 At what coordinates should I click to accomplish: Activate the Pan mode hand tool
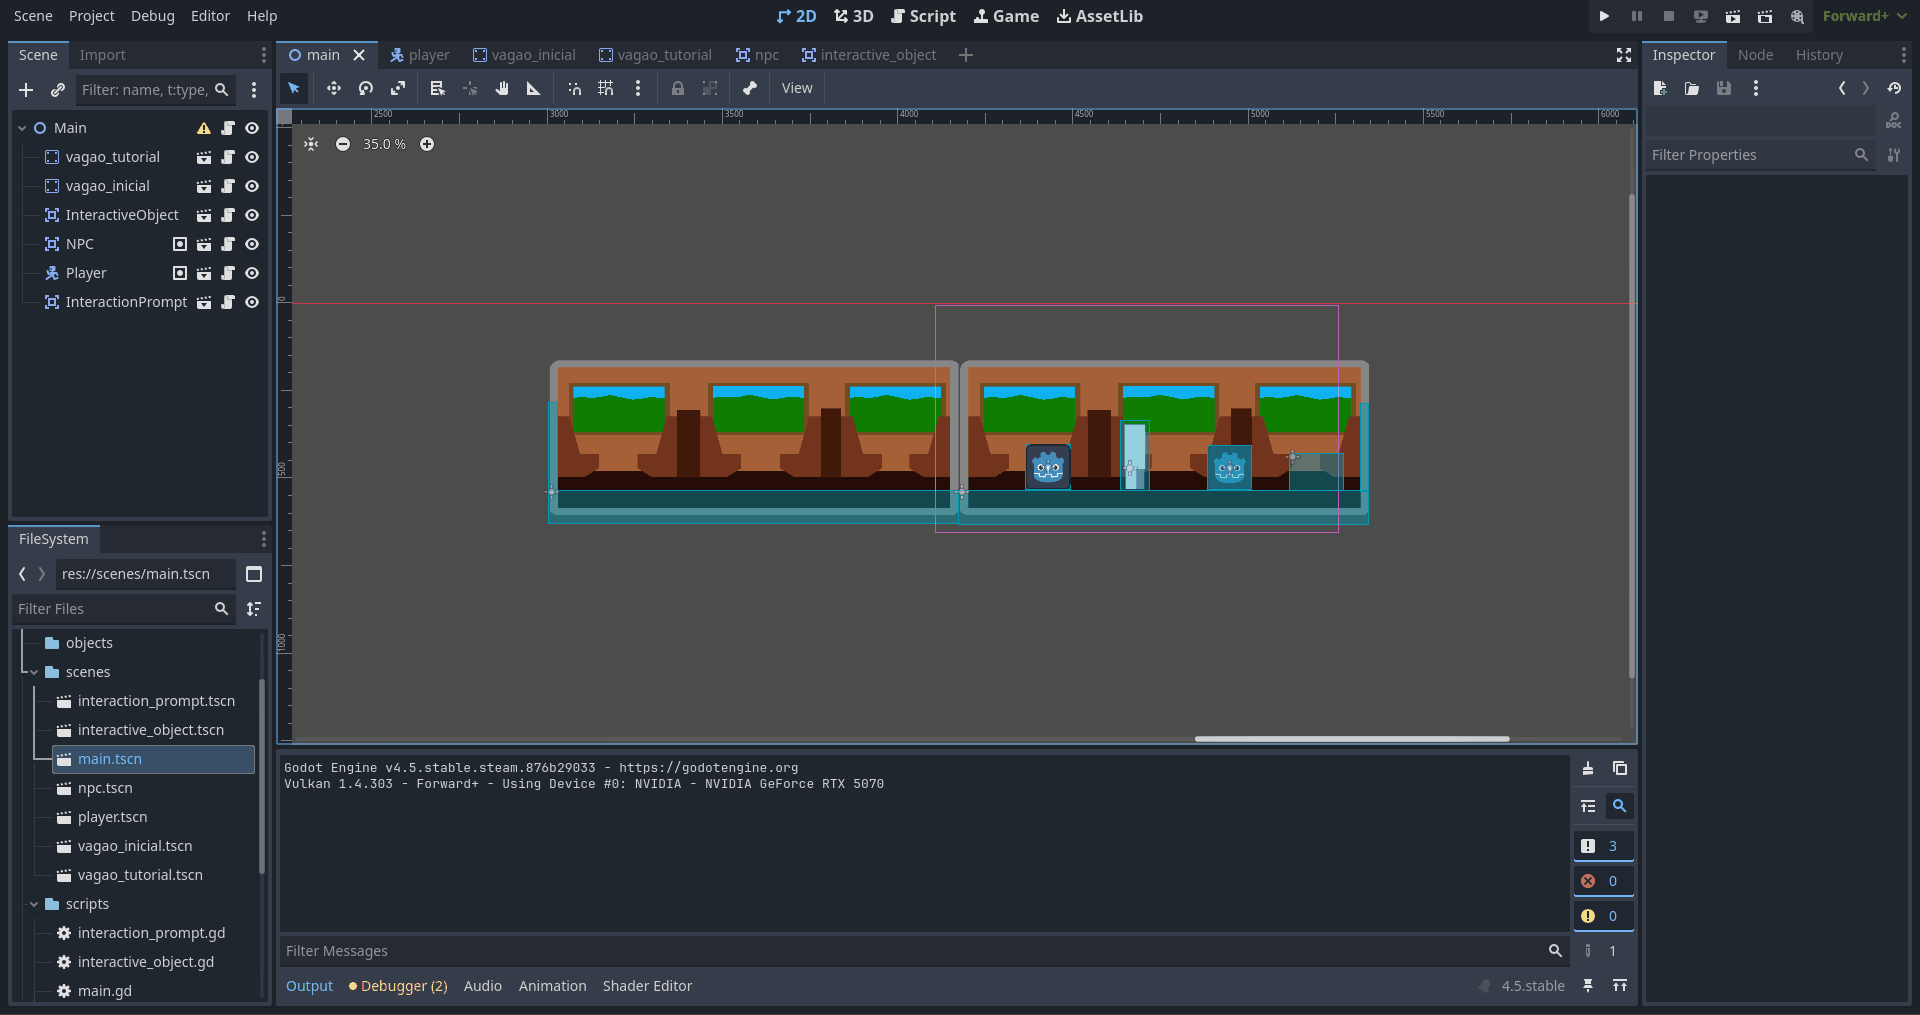tap(502, 89)
